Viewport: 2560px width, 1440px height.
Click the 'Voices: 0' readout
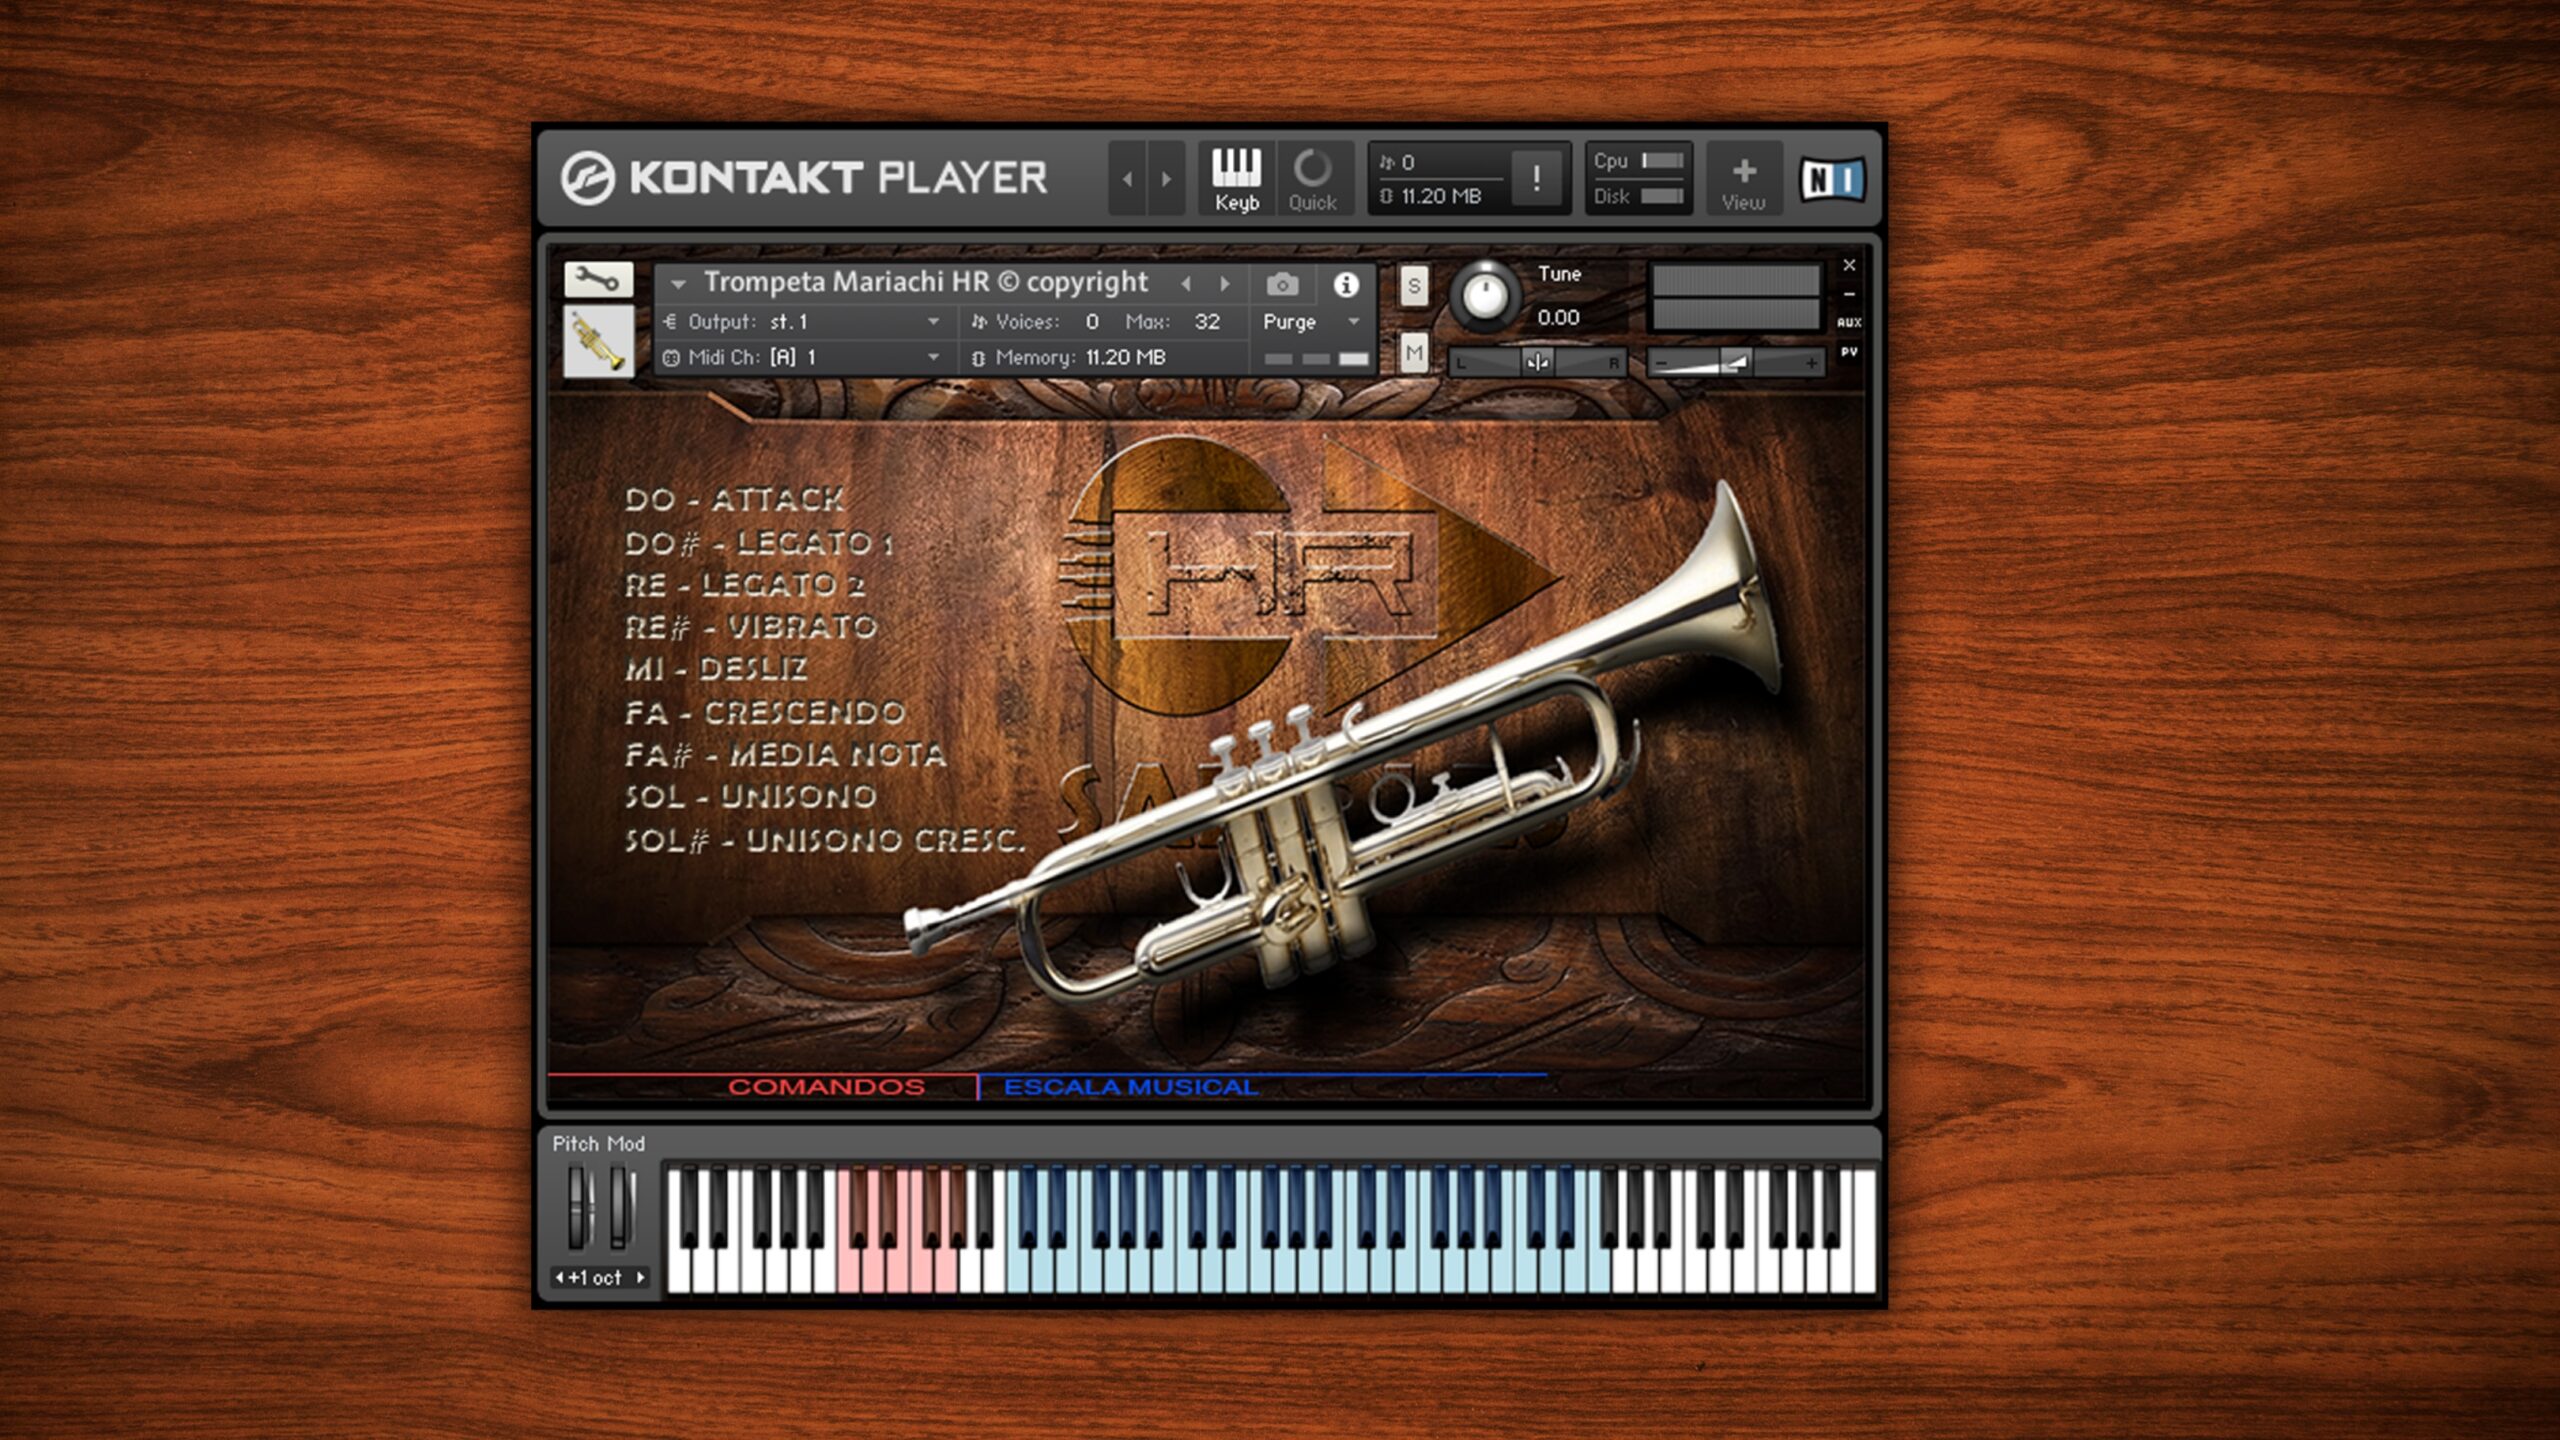[x=1036, y=322]
